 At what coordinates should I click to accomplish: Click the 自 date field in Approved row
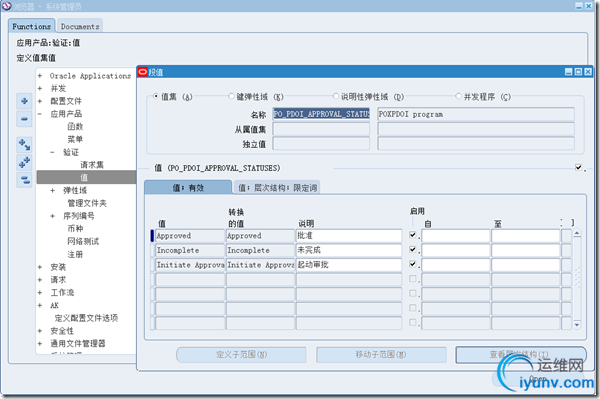tap(456, 236)
